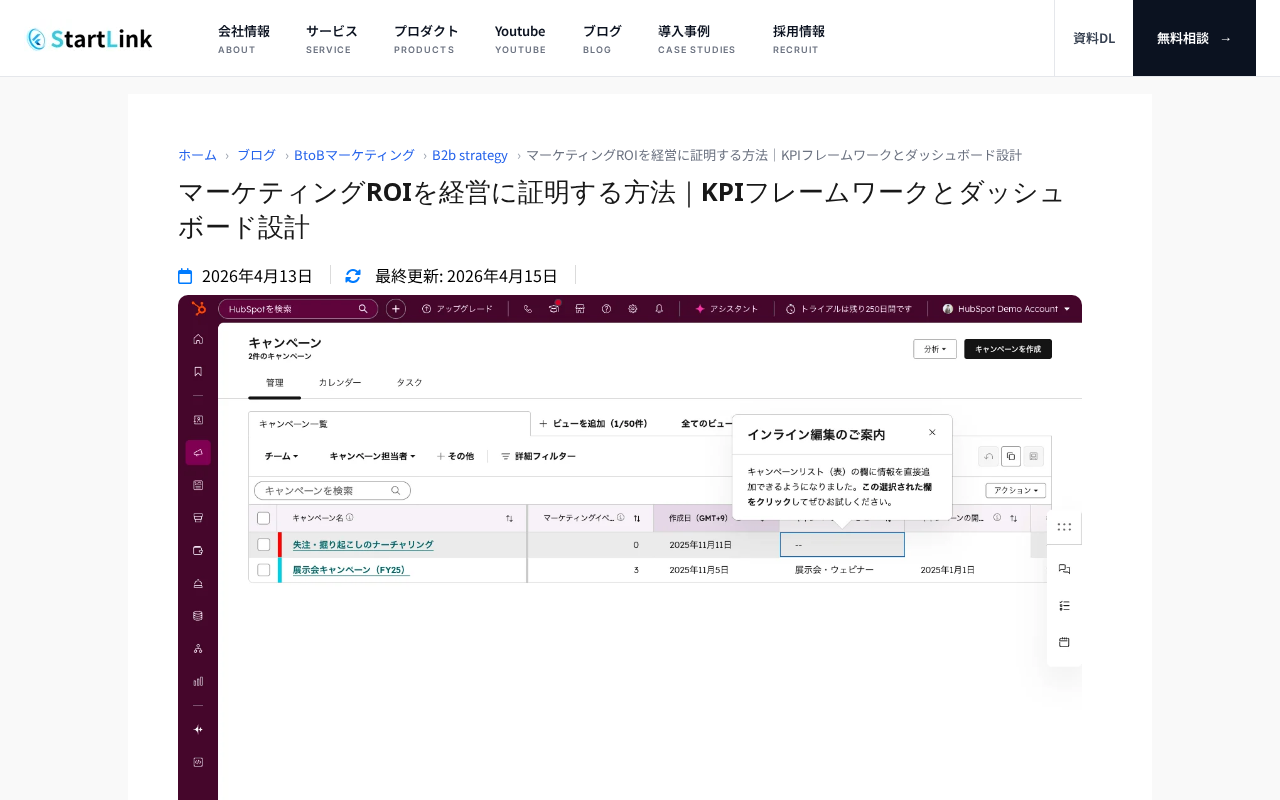Viewport: 1280px width, 800px height.
Task: Open the 会社情報 ABOUT menu
Action: 244,38
